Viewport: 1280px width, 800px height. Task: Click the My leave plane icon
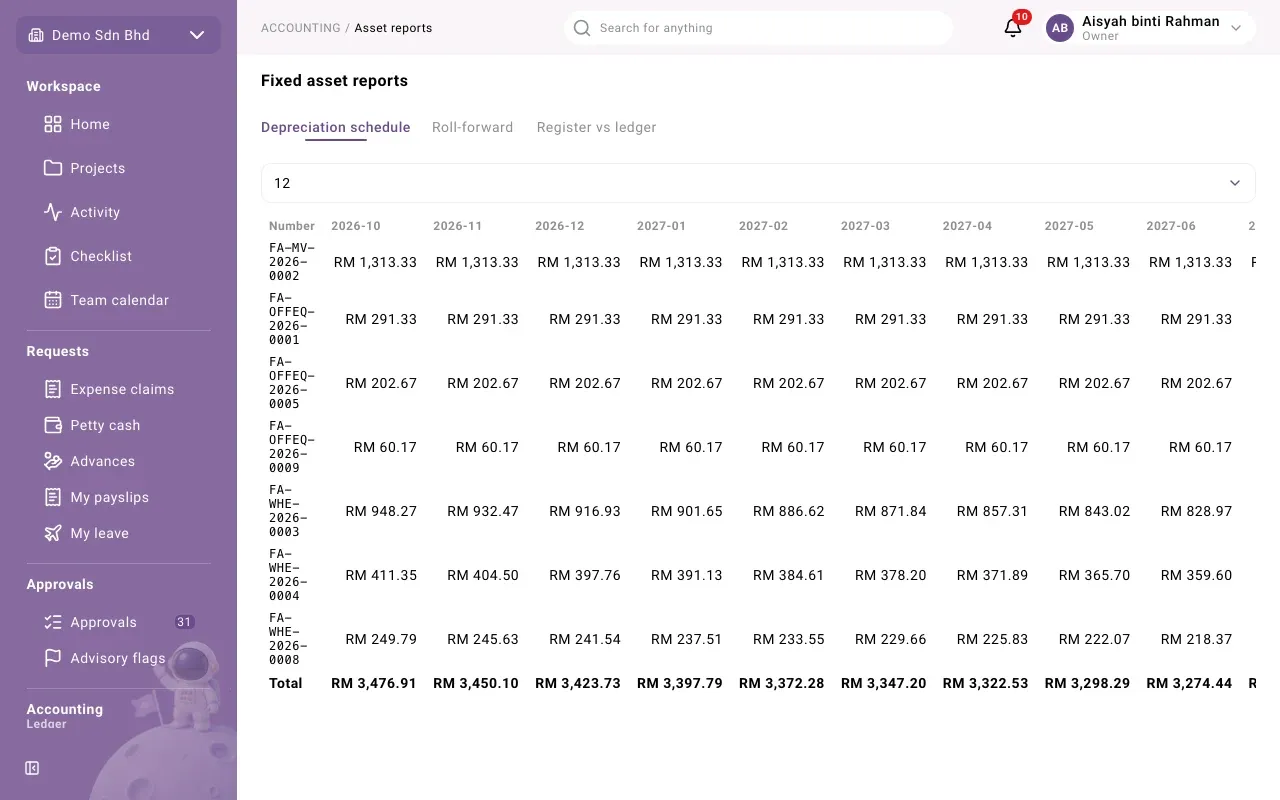coord(53,533)
